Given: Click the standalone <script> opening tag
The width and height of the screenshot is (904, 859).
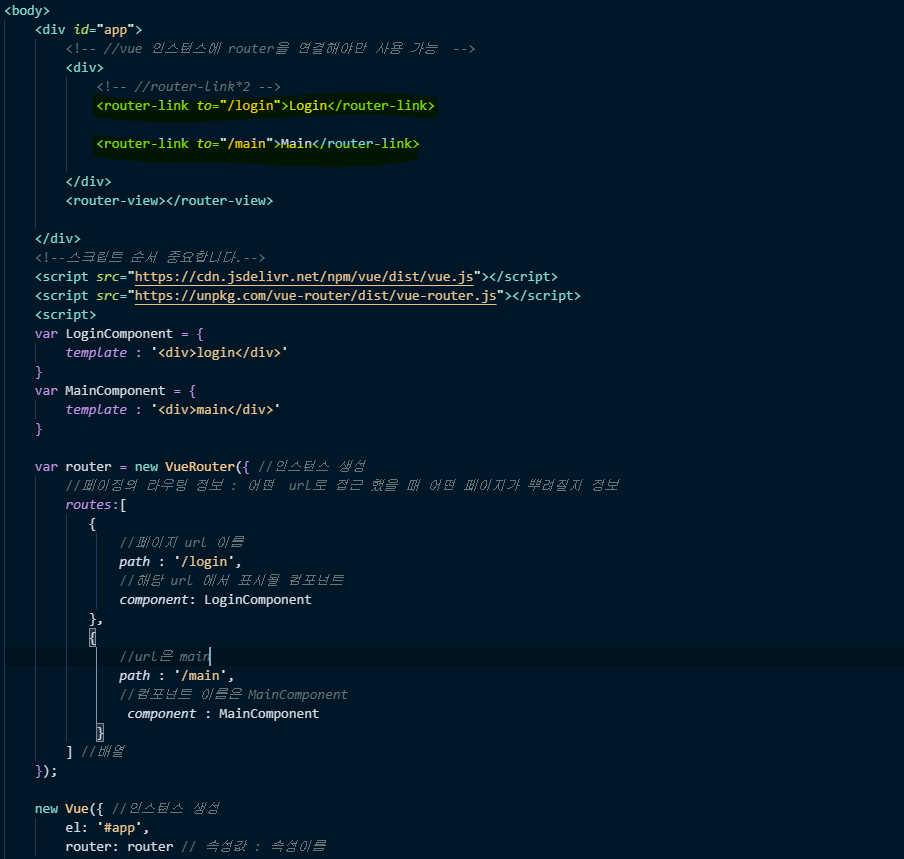Looking at the screenshot, I should click(x=65, y=315).
